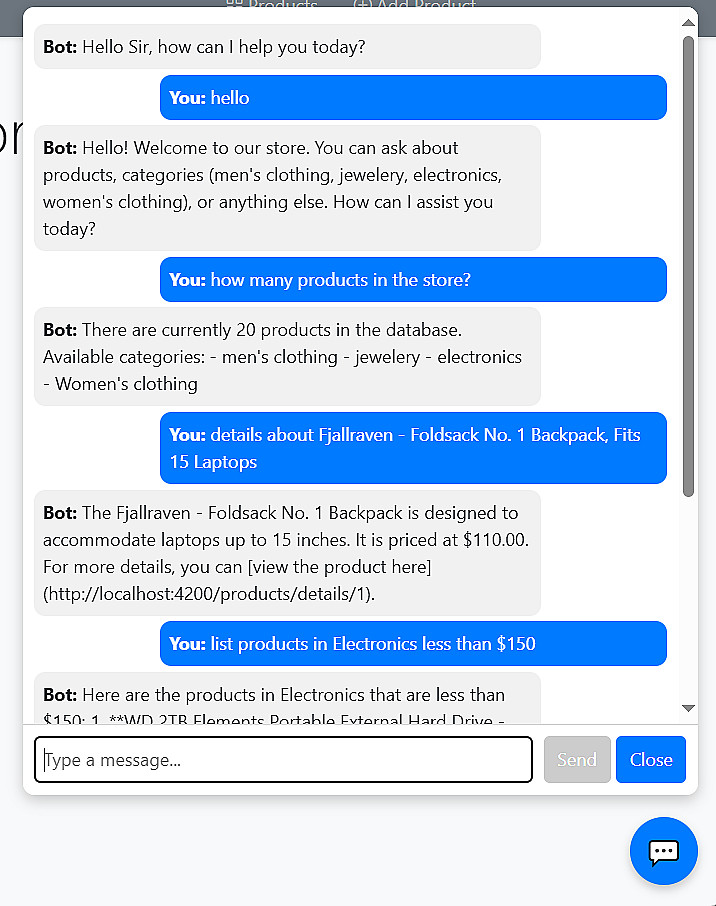
Task: Click the chat scrollbar thumb
Action: coord(688,265)
